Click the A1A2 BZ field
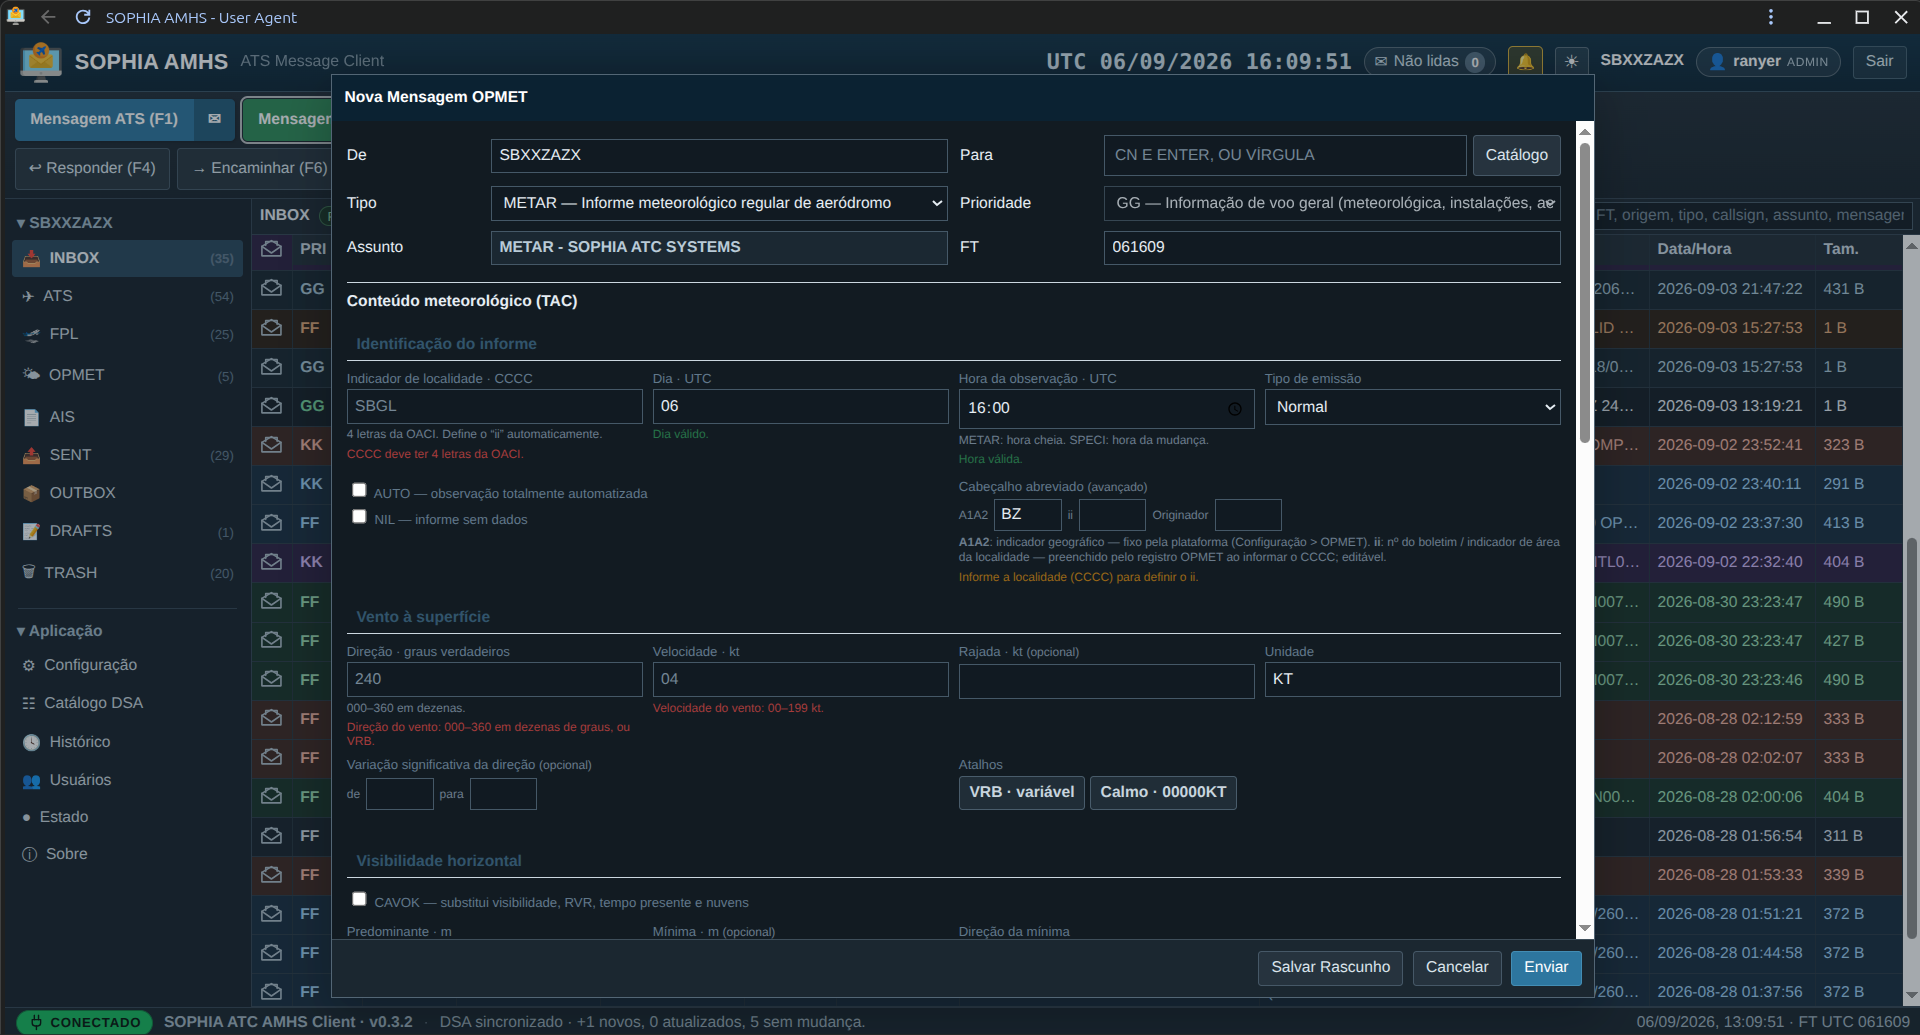Screen dimensions: 1920x1035 (1027, 515)
